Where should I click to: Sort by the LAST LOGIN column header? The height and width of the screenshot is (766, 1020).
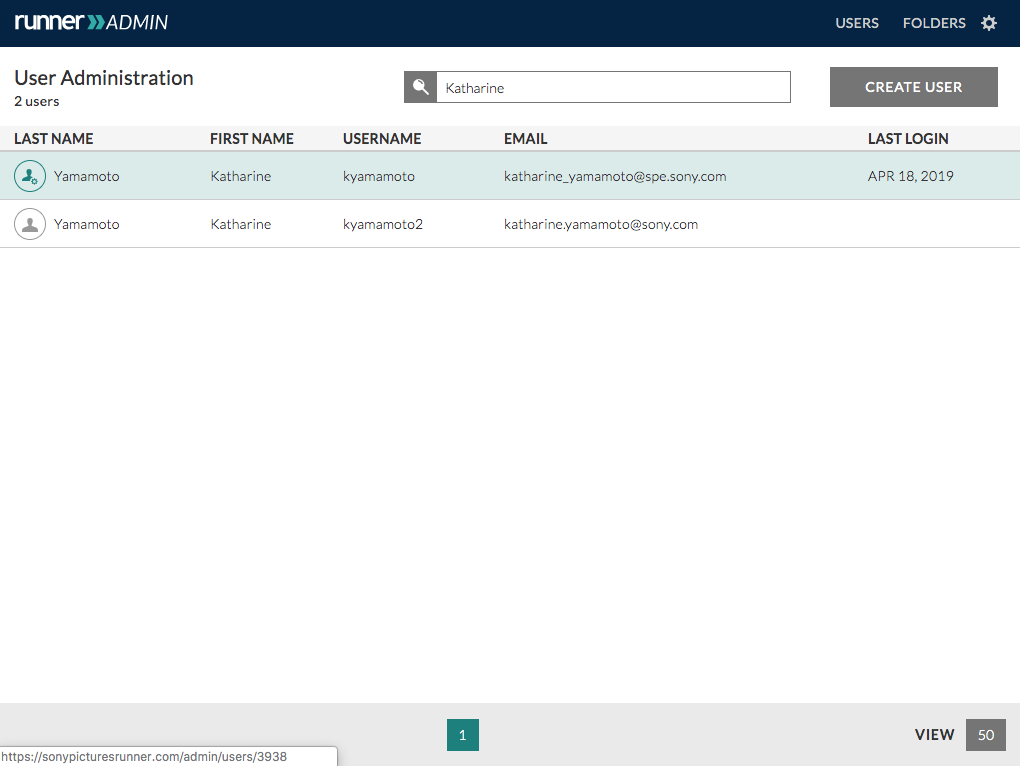[908, 139]
